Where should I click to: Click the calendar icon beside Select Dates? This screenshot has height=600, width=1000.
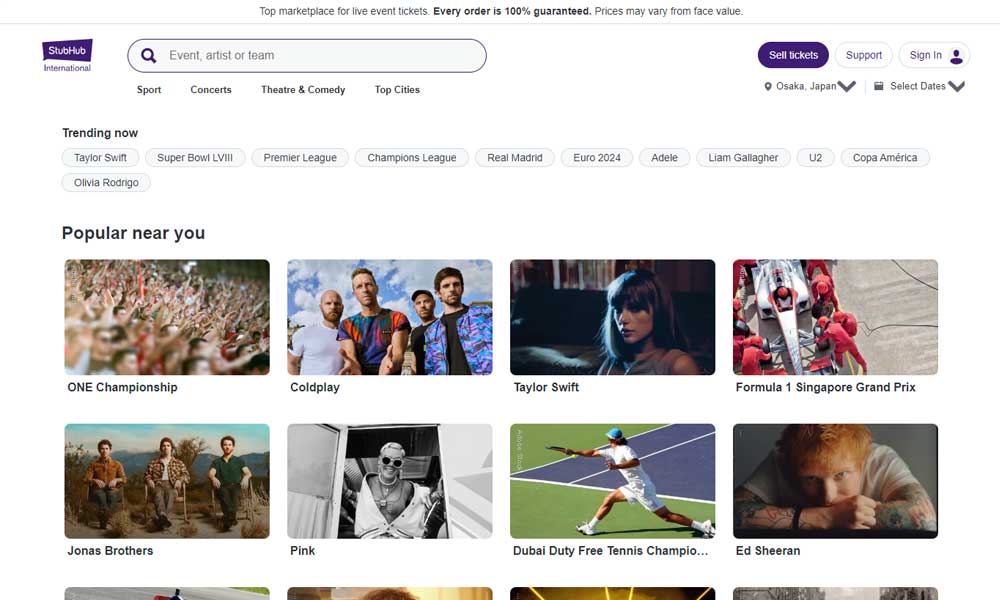coord(878,86)
